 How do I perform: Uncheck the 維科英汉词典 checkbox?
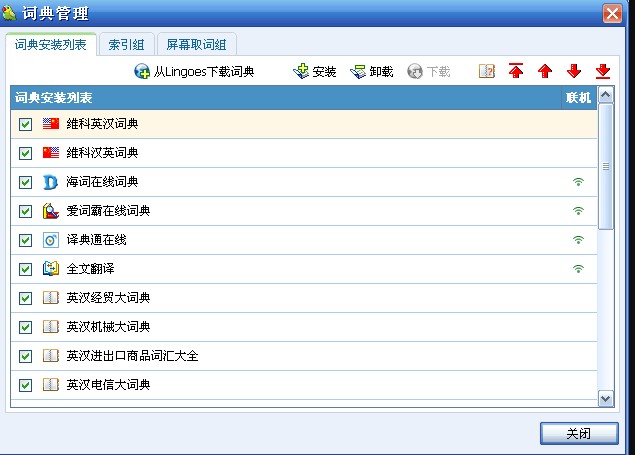tap(26, 124)
